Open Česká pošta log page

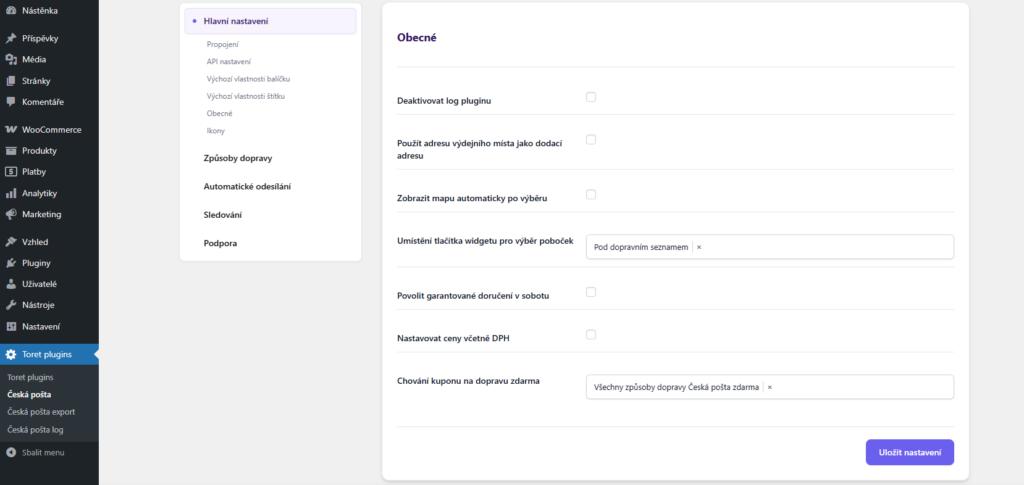tap(35, 430)
